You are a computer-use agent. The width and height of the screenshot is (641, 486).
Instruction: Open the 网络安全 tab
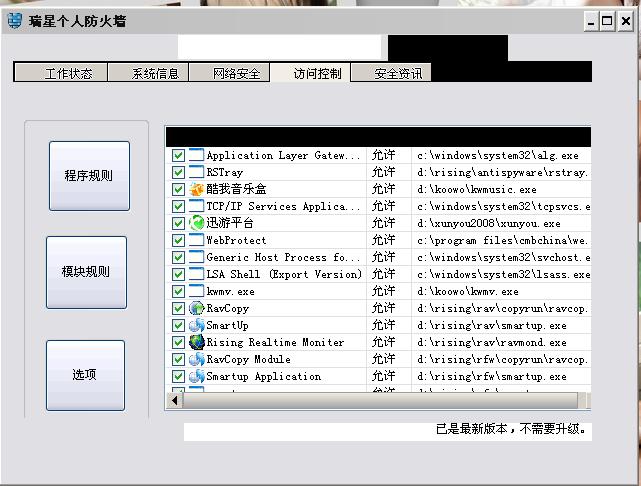(229, 73)
